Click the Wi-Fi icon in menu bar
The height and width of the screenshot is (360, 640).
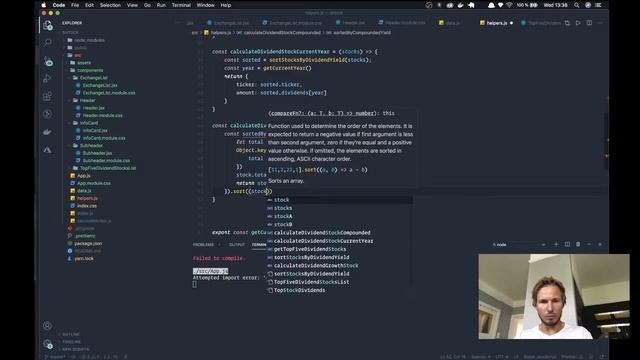[x=509, y=5]
